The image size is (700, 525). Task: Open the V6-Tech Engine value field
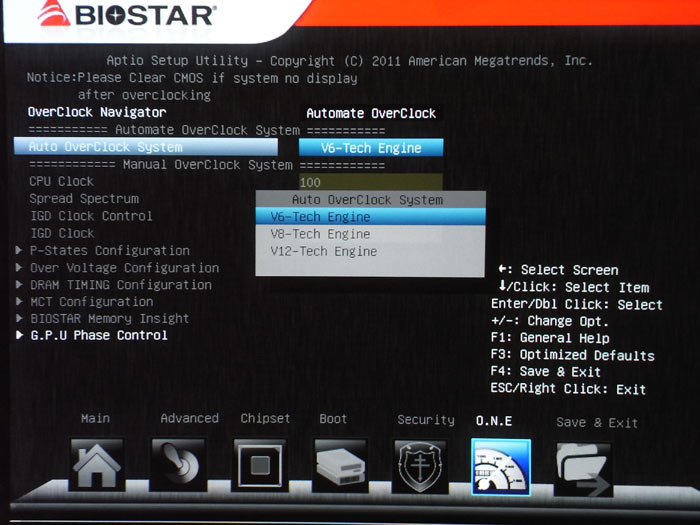(371, 148)
